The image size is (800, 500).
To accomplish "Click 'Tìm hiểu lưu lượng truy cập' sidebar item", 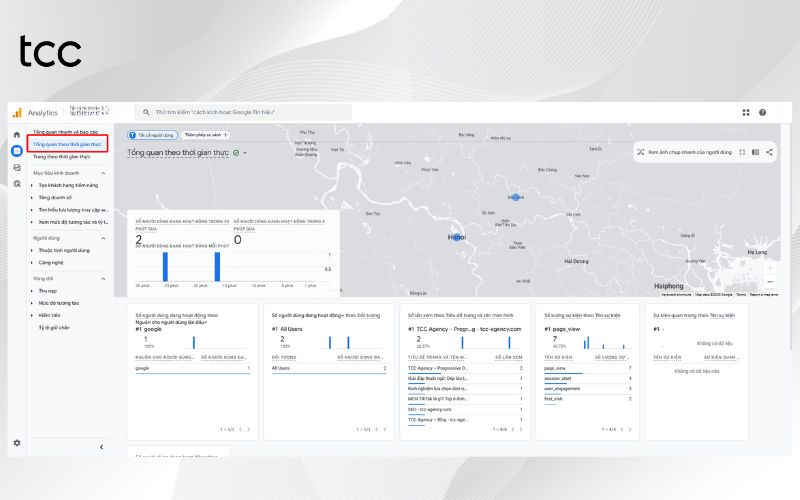I will [73, 210].
